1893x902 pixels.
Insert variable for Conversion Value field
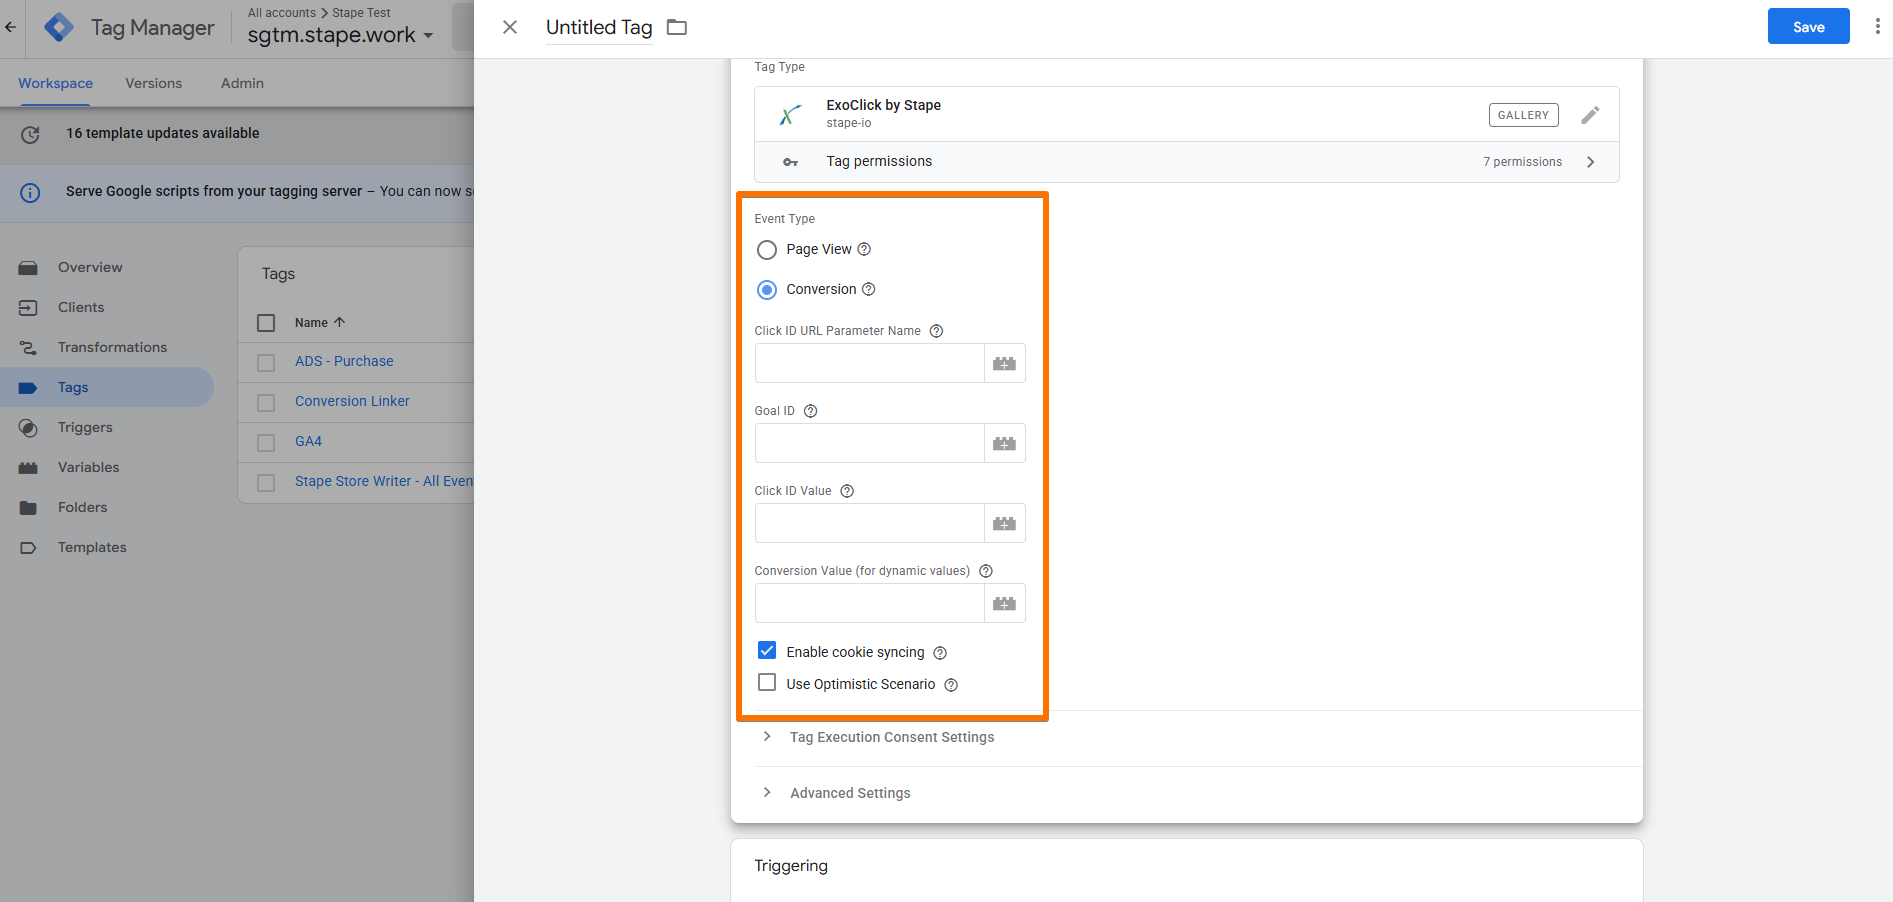click(1004, 603)
